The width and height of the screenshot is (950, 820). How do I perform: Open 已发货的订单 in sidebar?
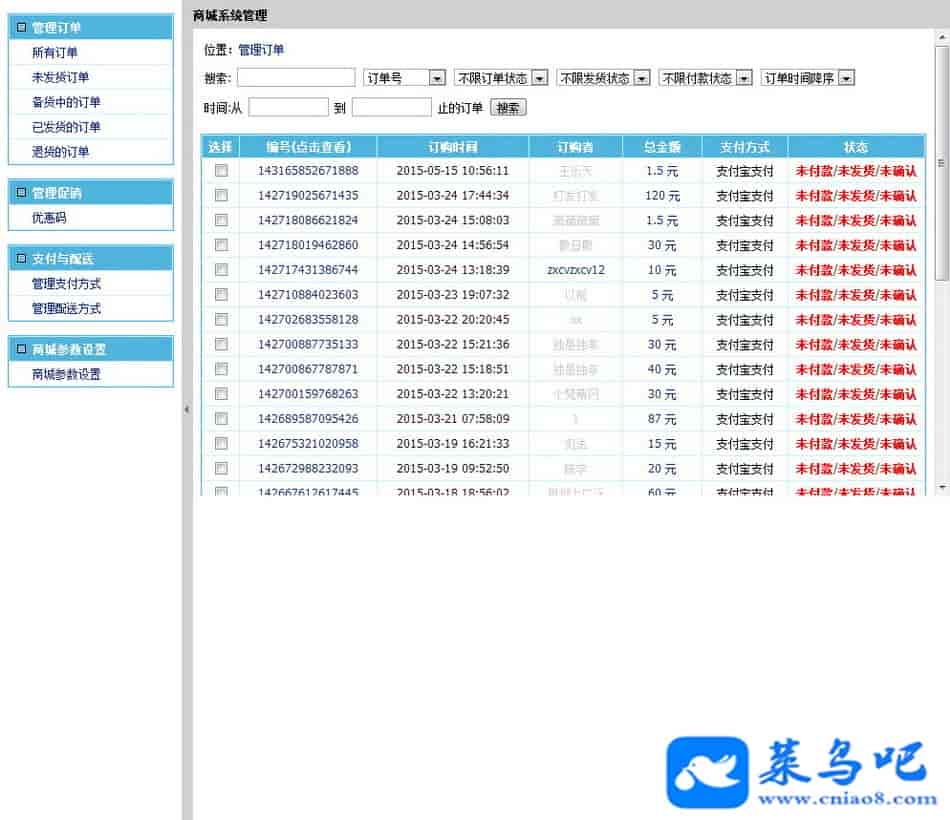point(66,127)
